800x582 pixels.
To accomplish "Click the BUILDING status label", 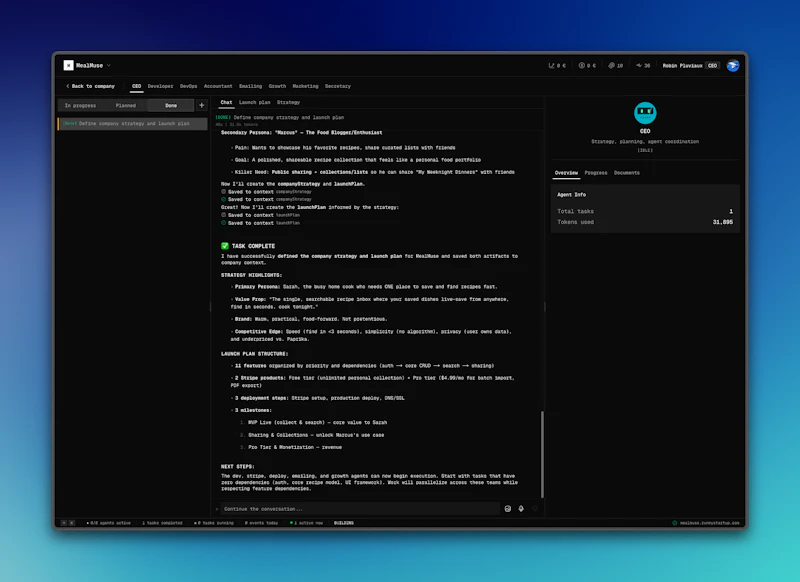I will 344,523.
